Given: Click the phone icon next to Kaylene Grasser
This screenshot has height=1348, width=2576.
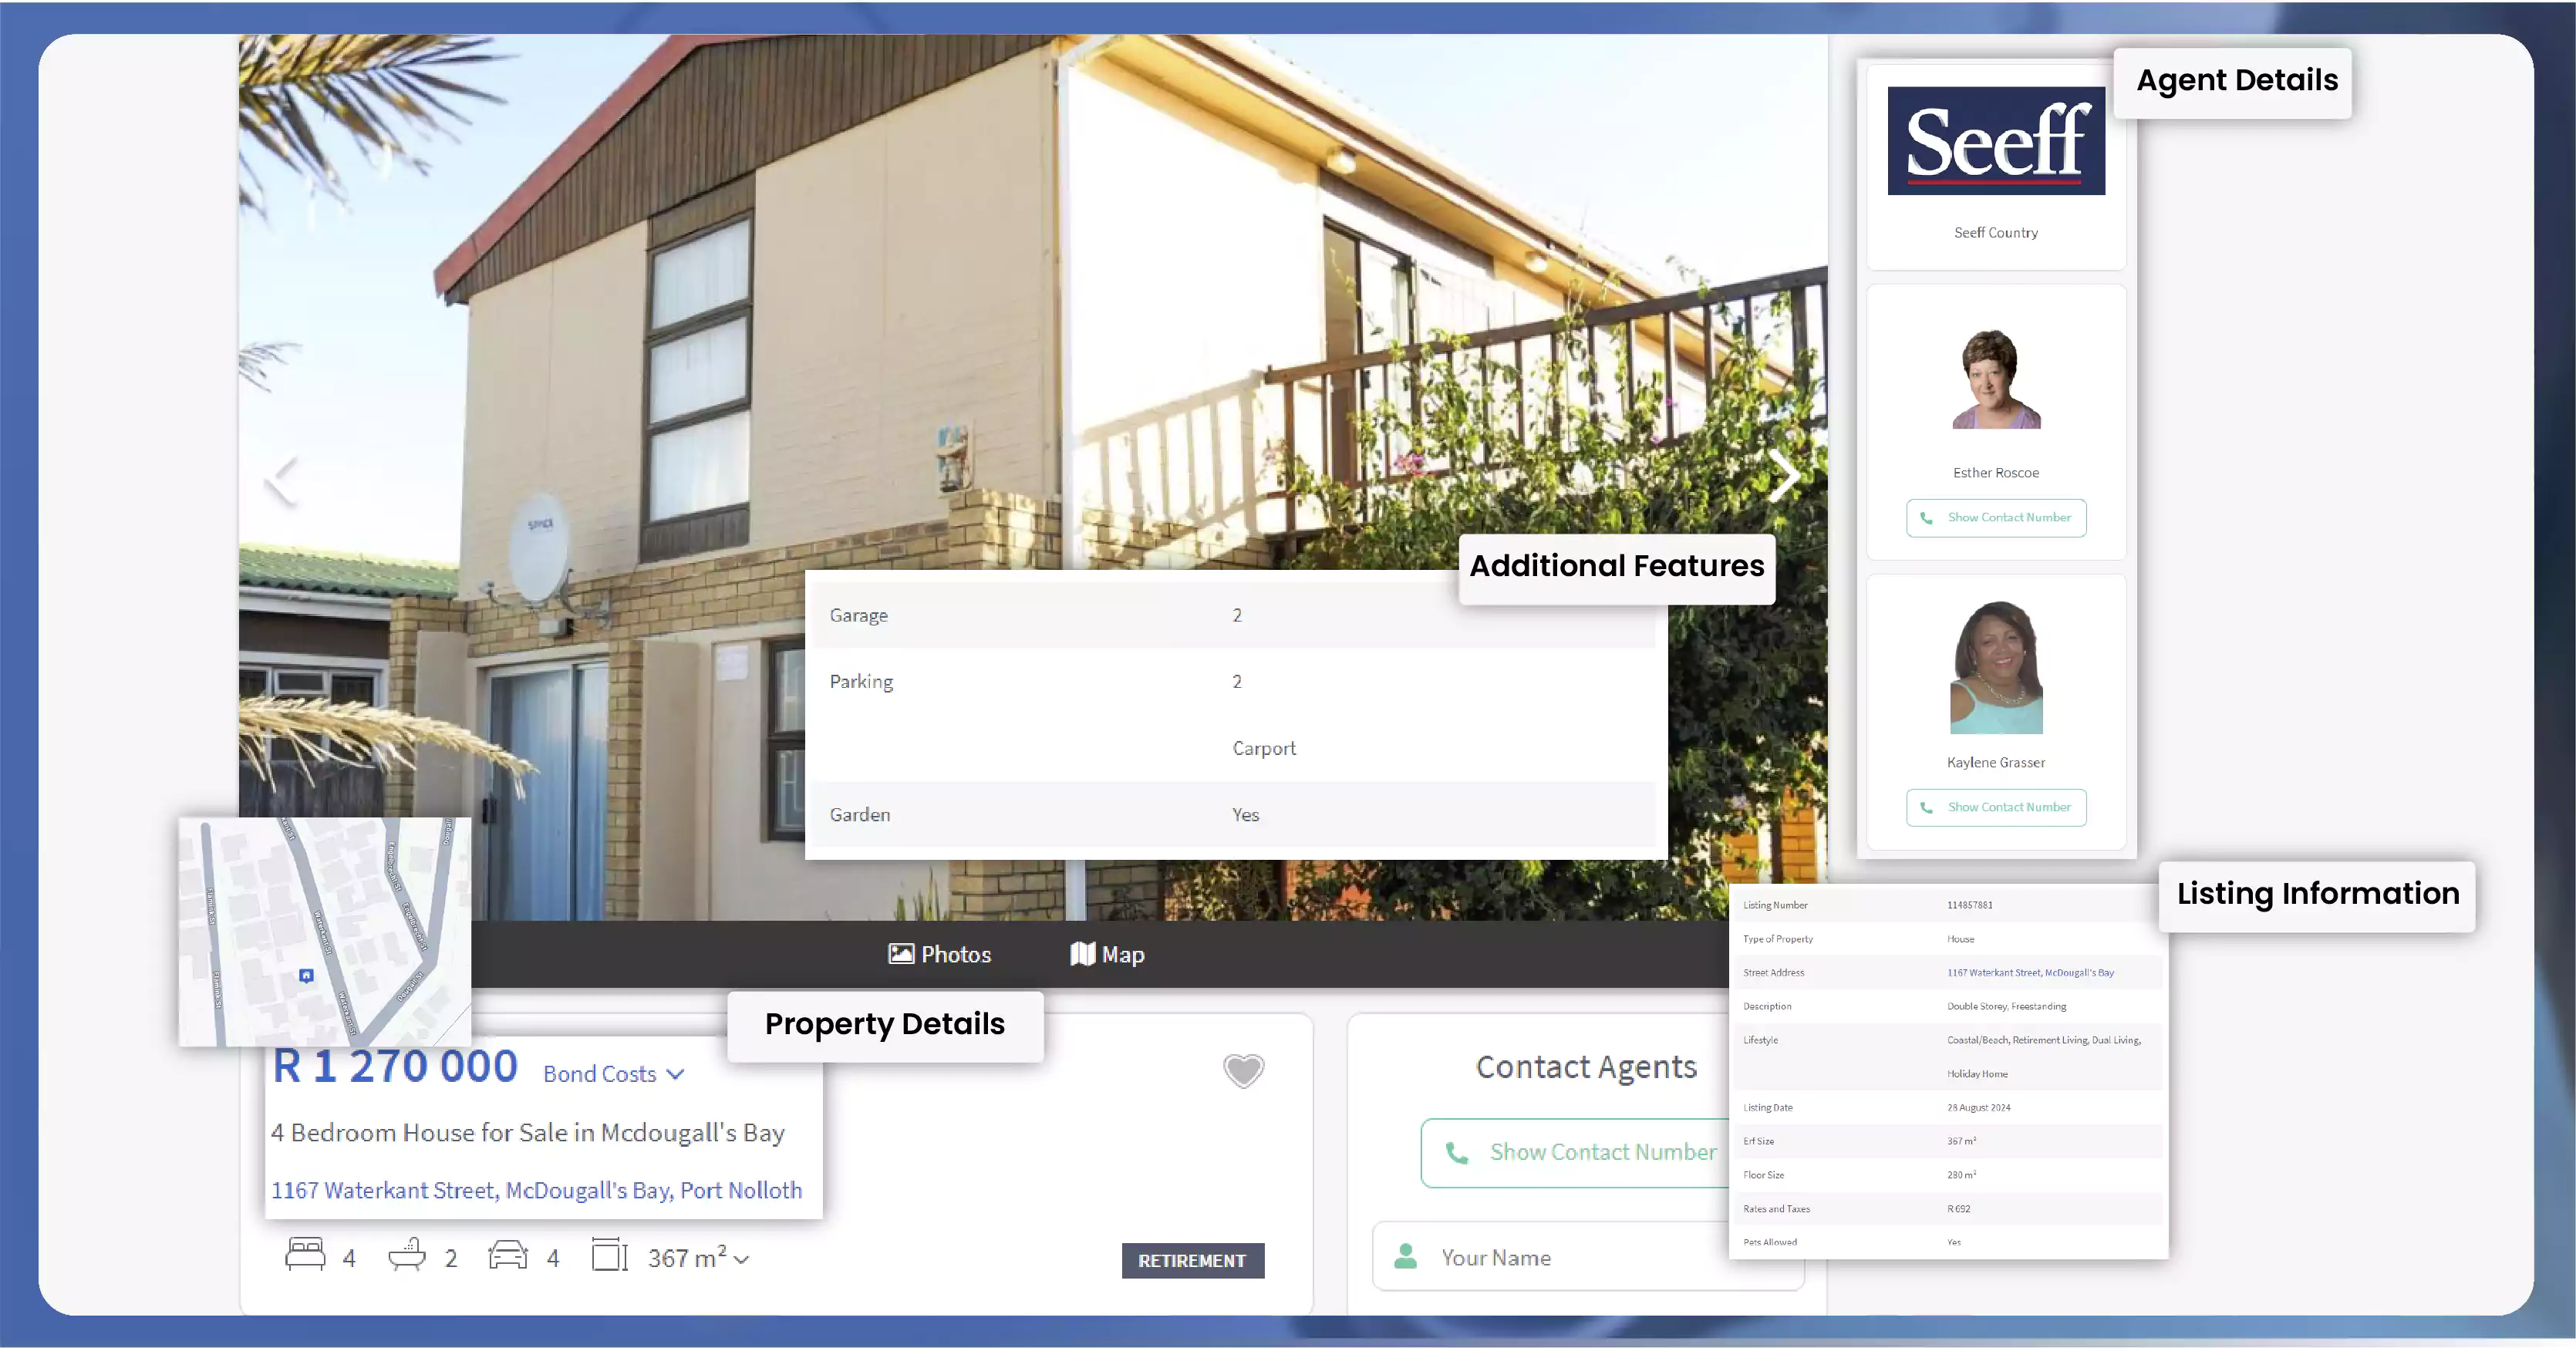Looking at the screenshot, I should click(1925, 807).
